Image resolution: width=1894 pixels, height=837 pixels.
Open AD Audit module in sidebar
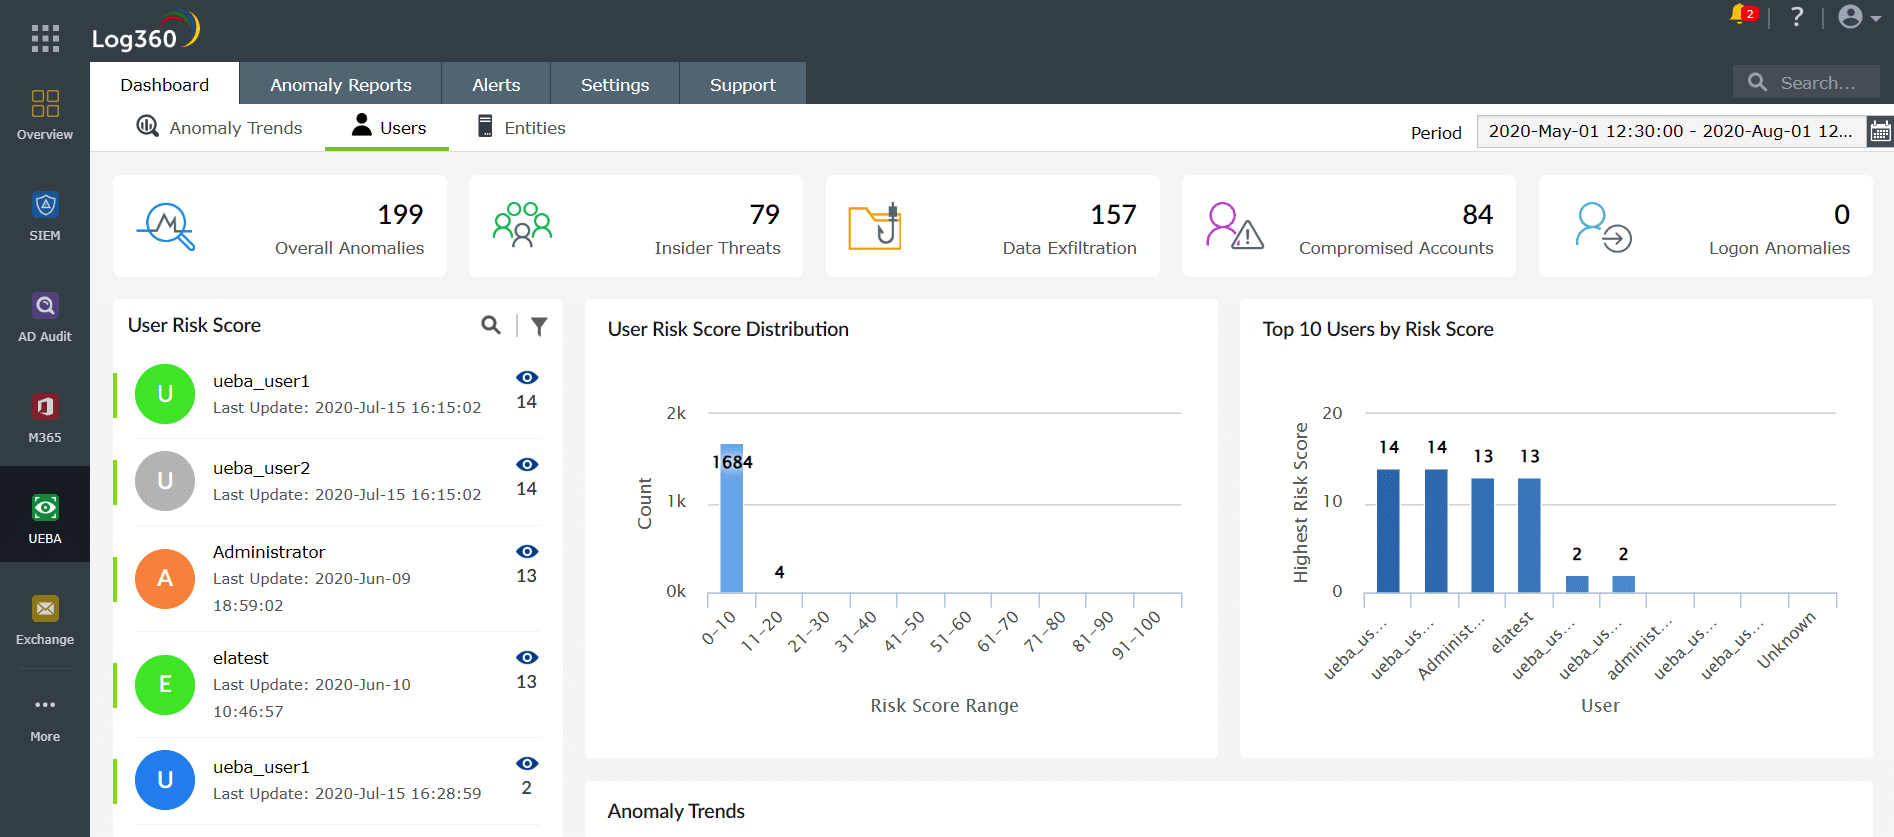pyautogui.click(x=45, y=317)
